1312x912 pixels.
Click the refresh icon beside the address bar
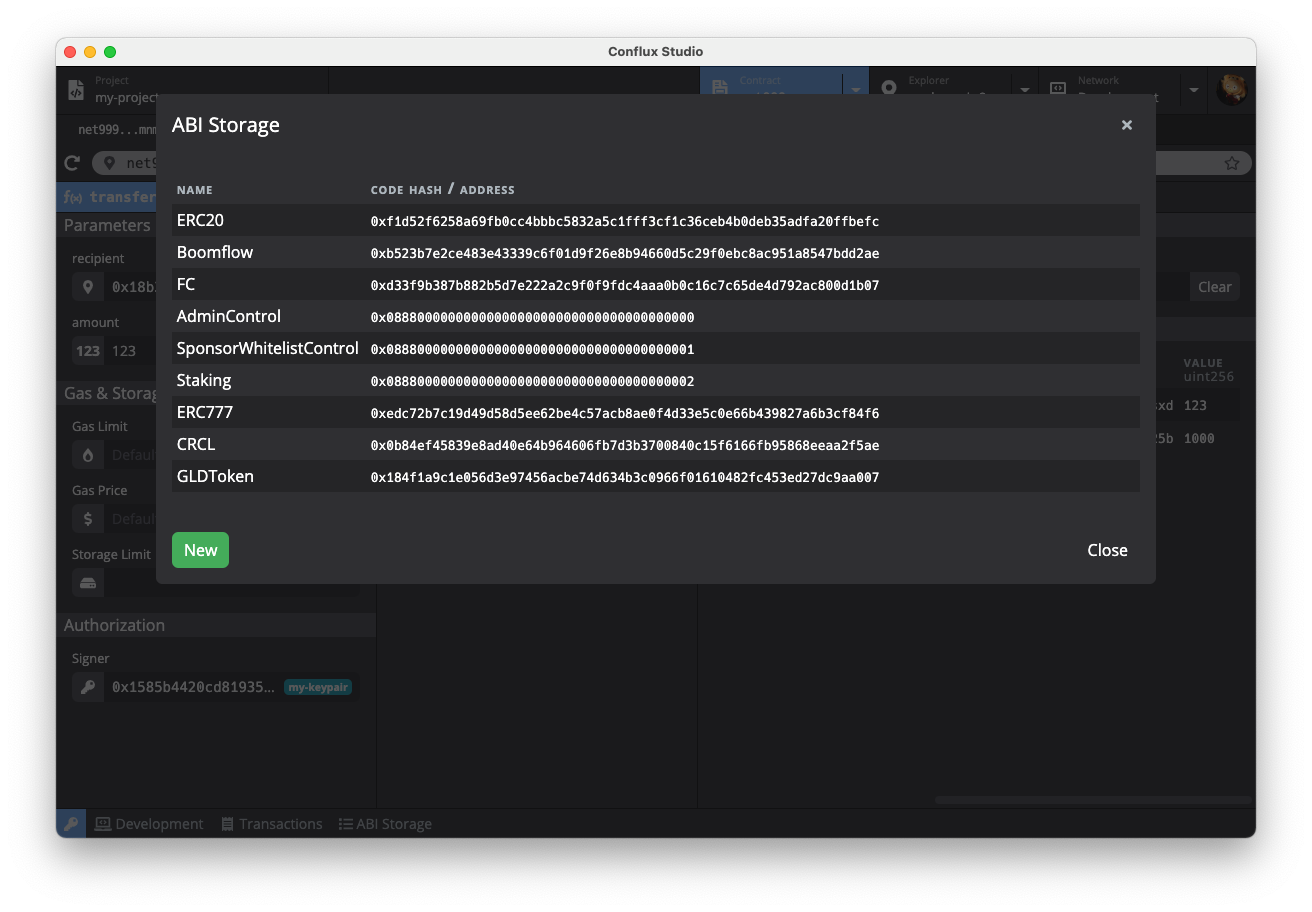coord(72,163)
